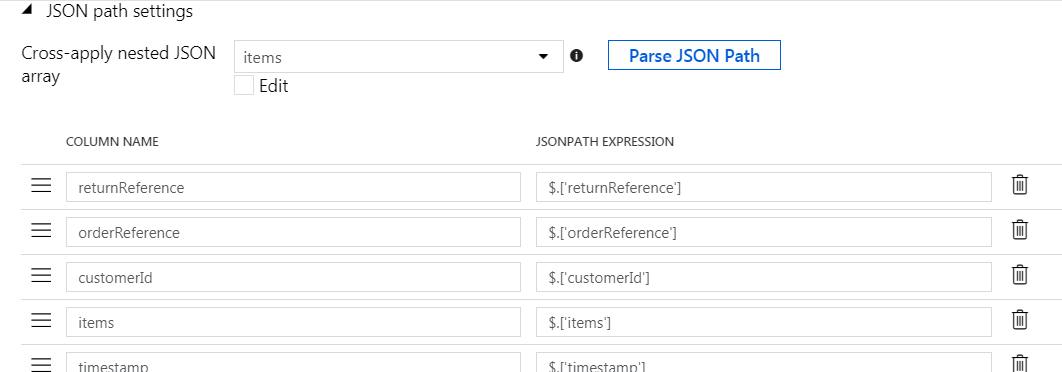Click the info icon beside items dropdown

576,56
